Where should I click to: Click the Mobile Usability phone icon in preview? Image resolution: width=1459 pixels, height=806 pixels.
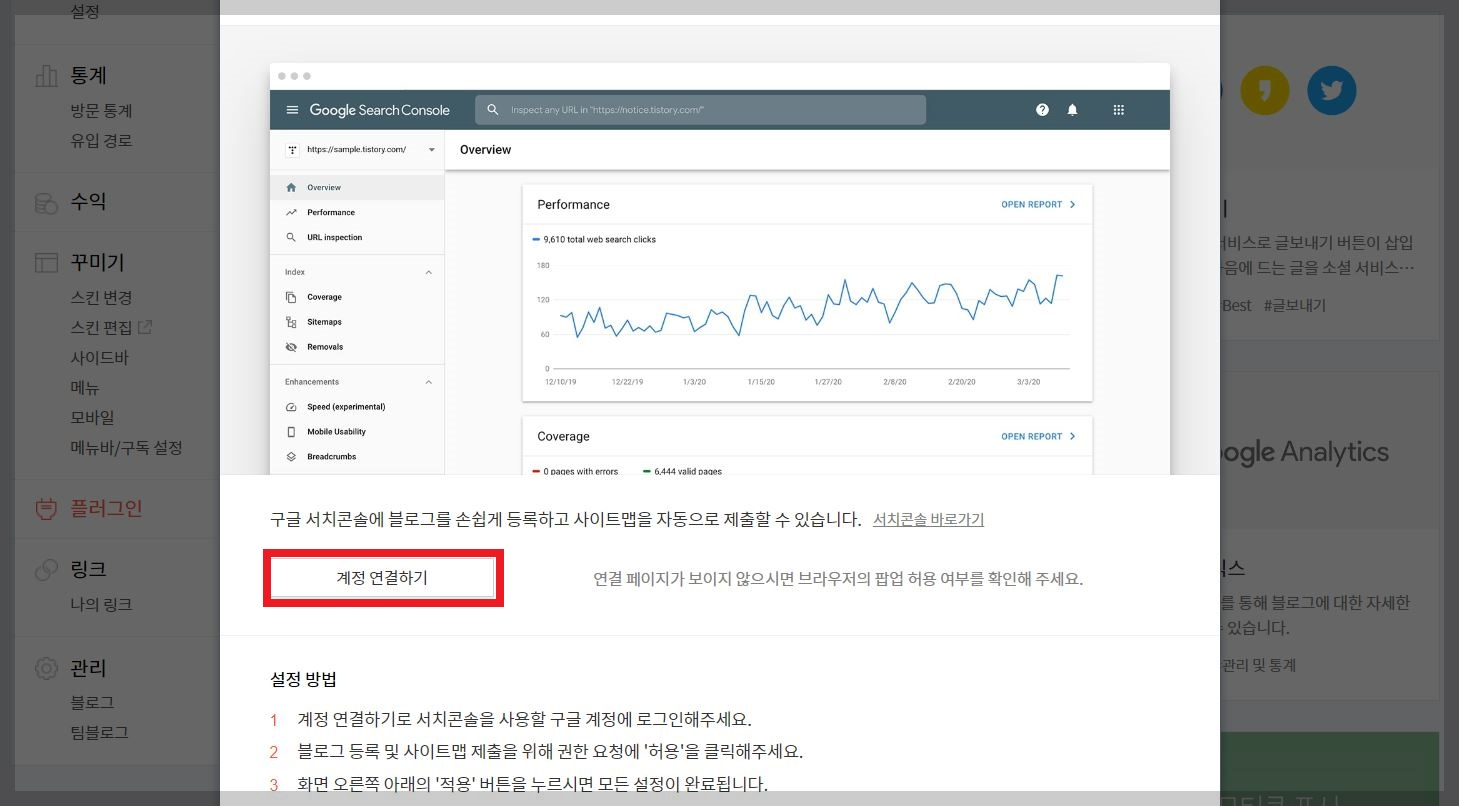[291, 432]
